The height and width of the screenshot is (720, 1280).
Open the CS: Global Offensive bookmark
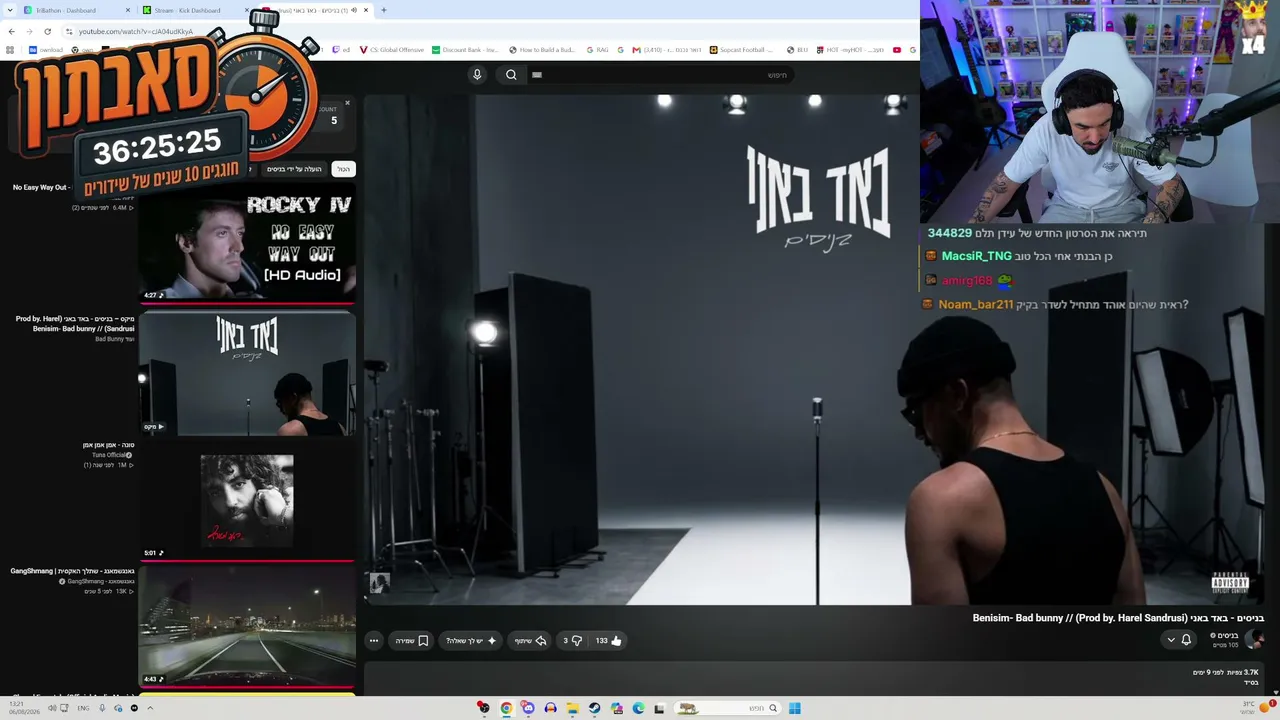point(391,50)
